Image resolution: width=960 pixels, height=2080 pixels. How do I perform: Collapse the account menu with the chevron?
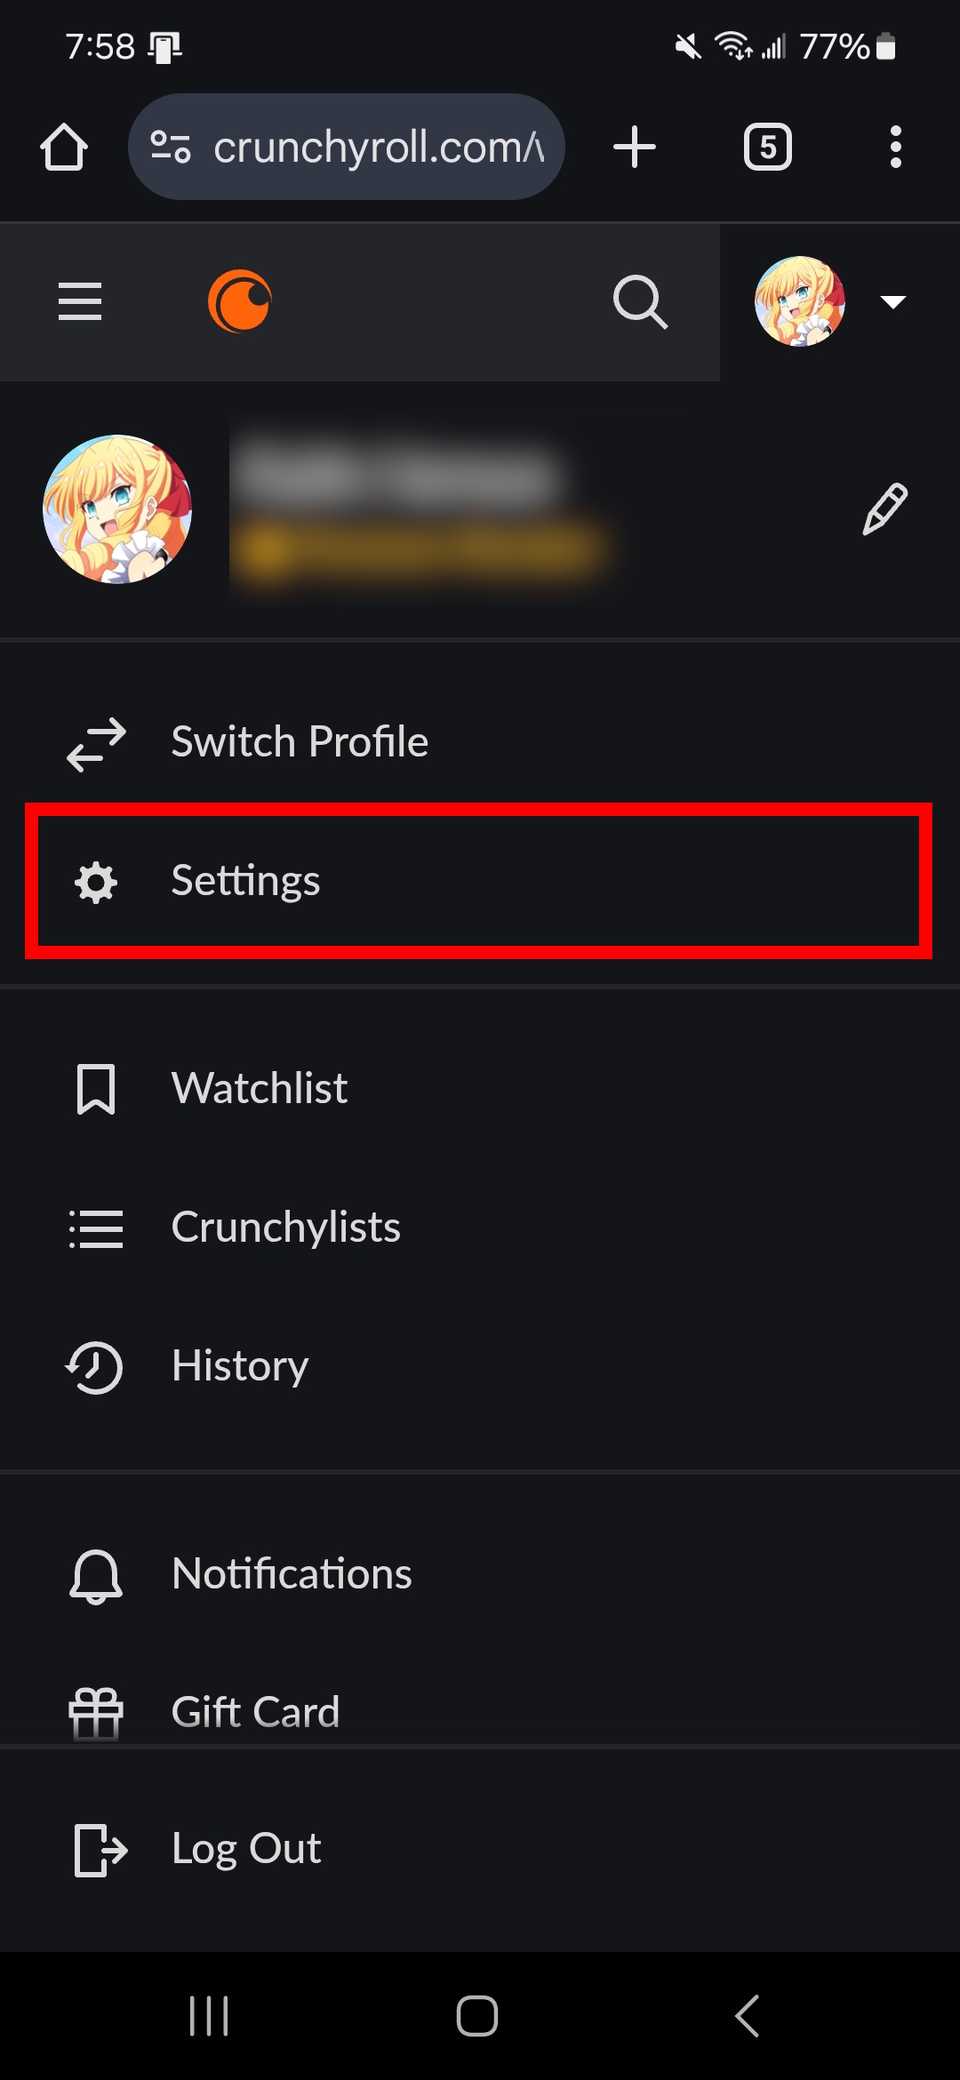pyautogui.click(x=893, y=301)
